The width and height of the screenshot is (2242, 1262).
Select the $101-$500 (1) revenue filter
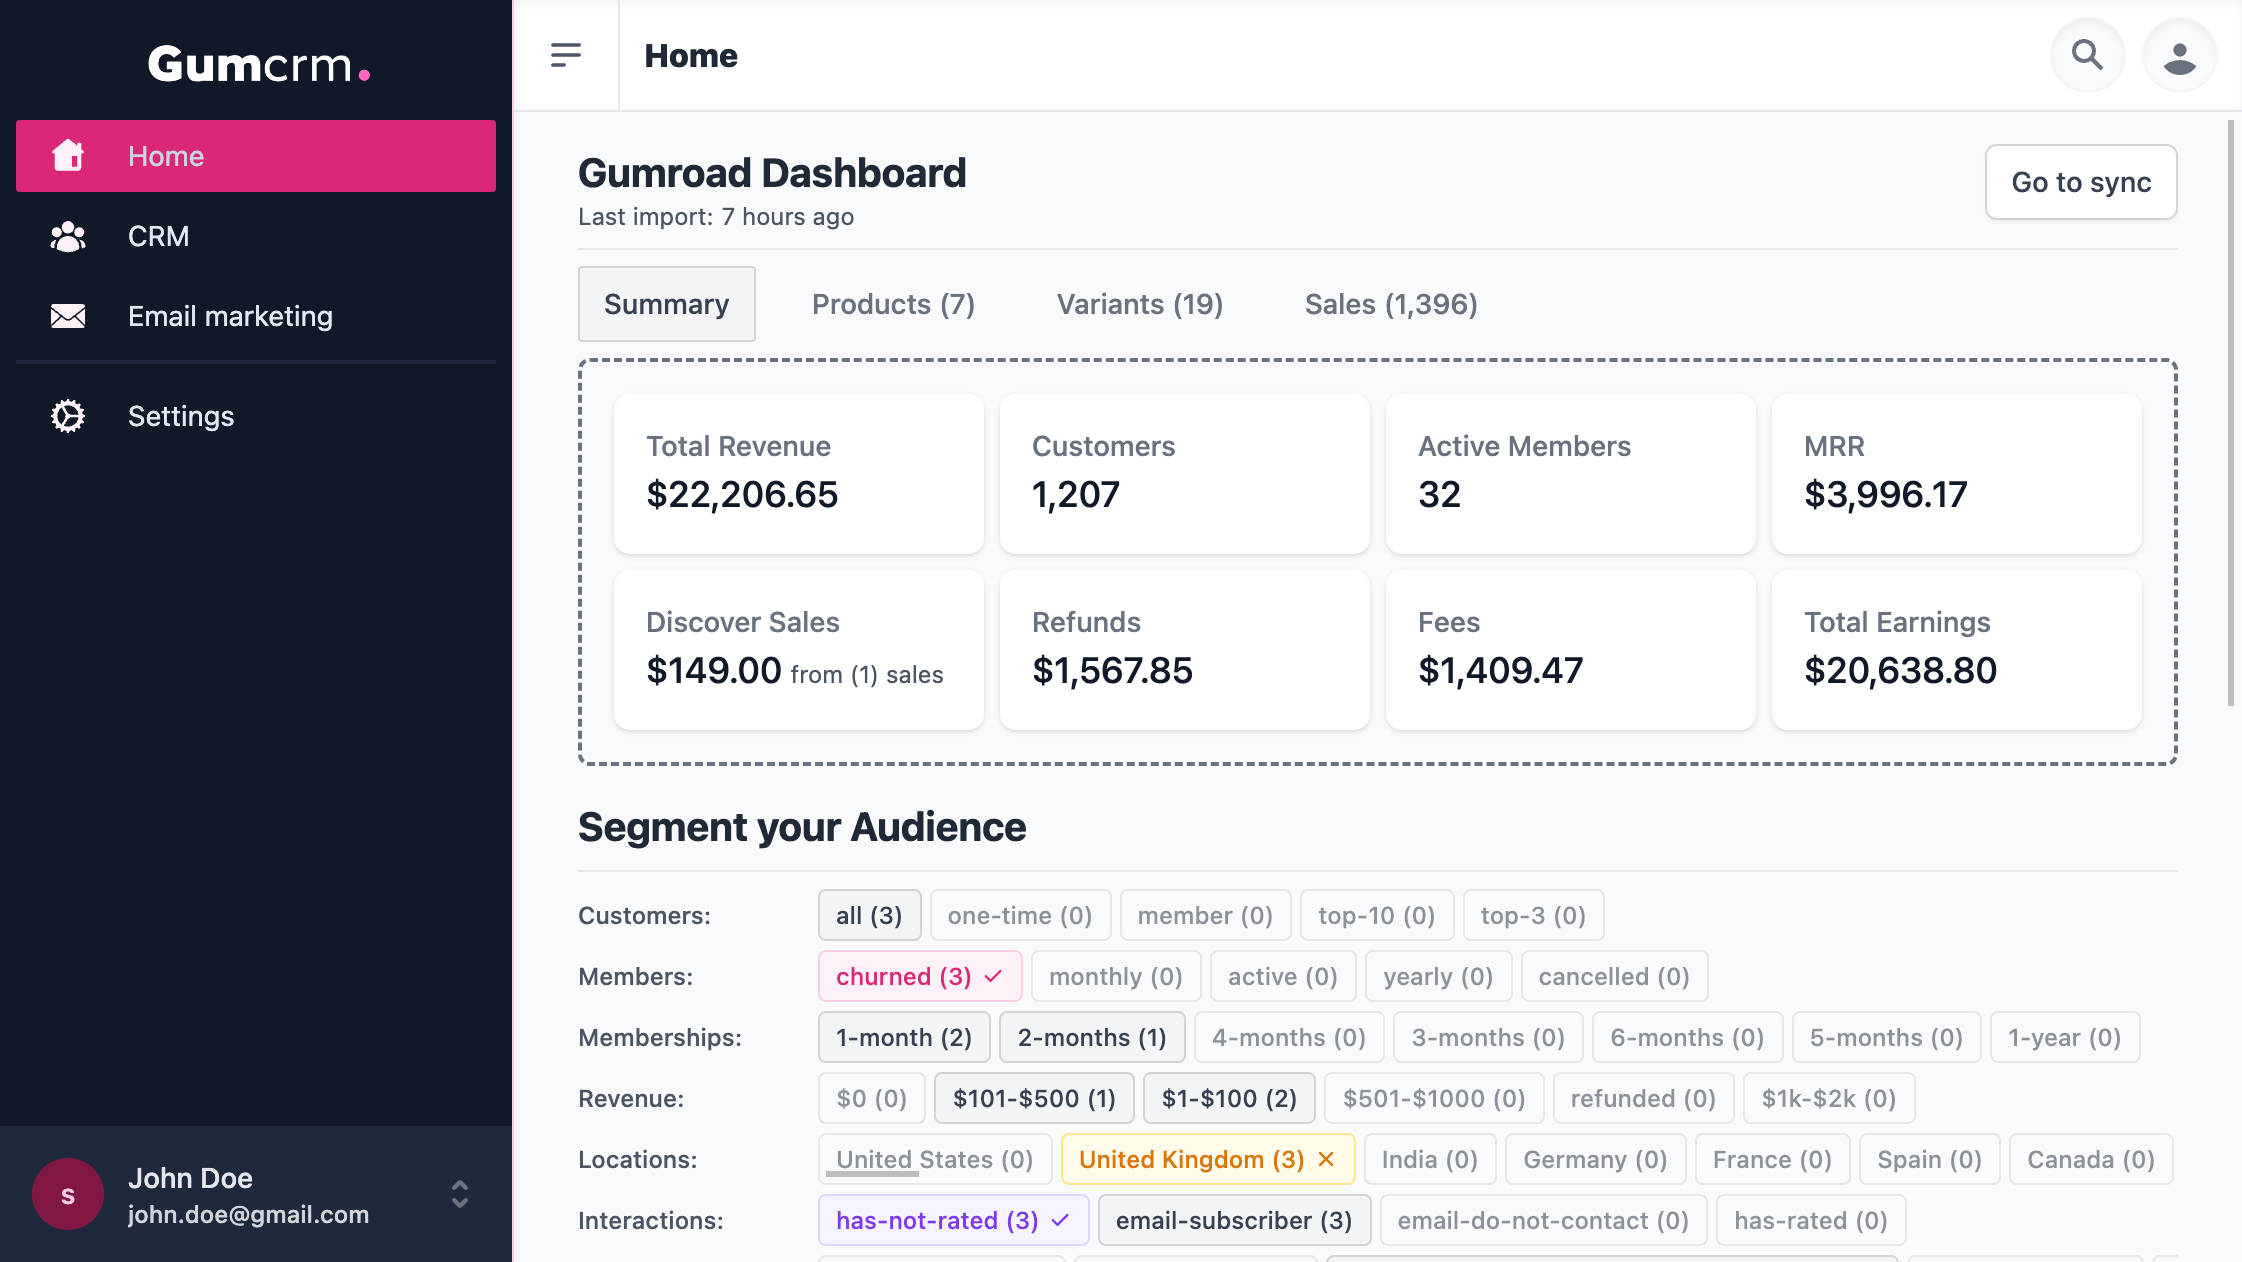[1034, 1098]
